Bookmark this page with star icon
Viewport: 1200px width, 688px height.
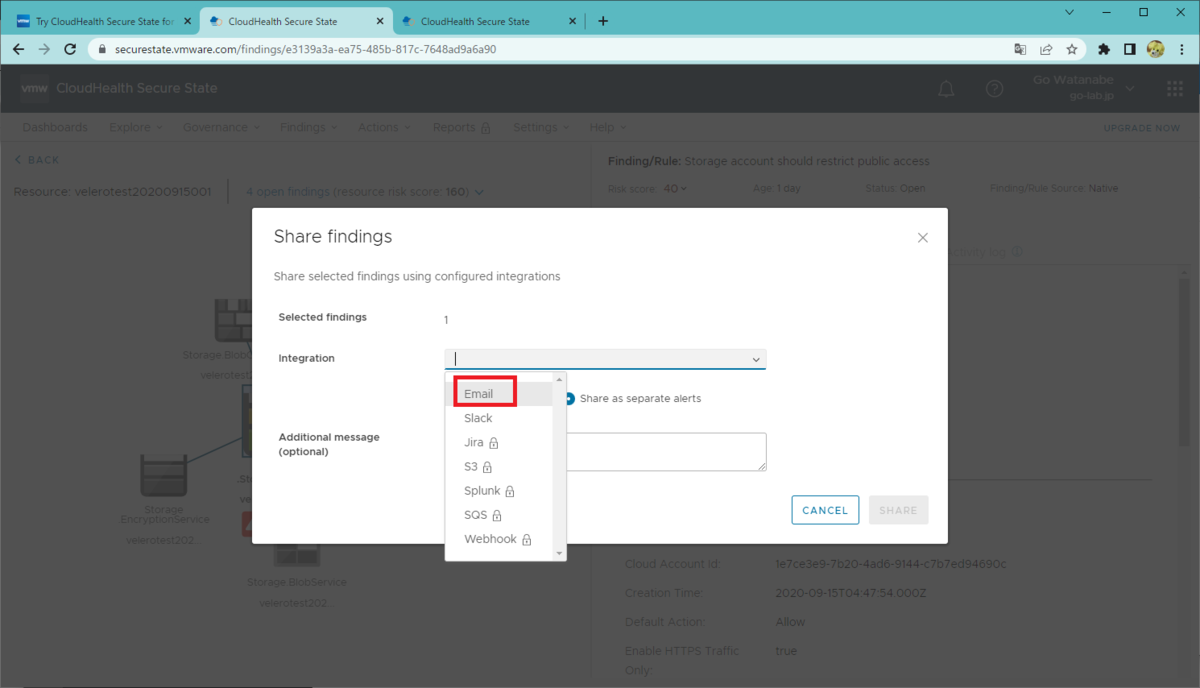click(1071, 49)
